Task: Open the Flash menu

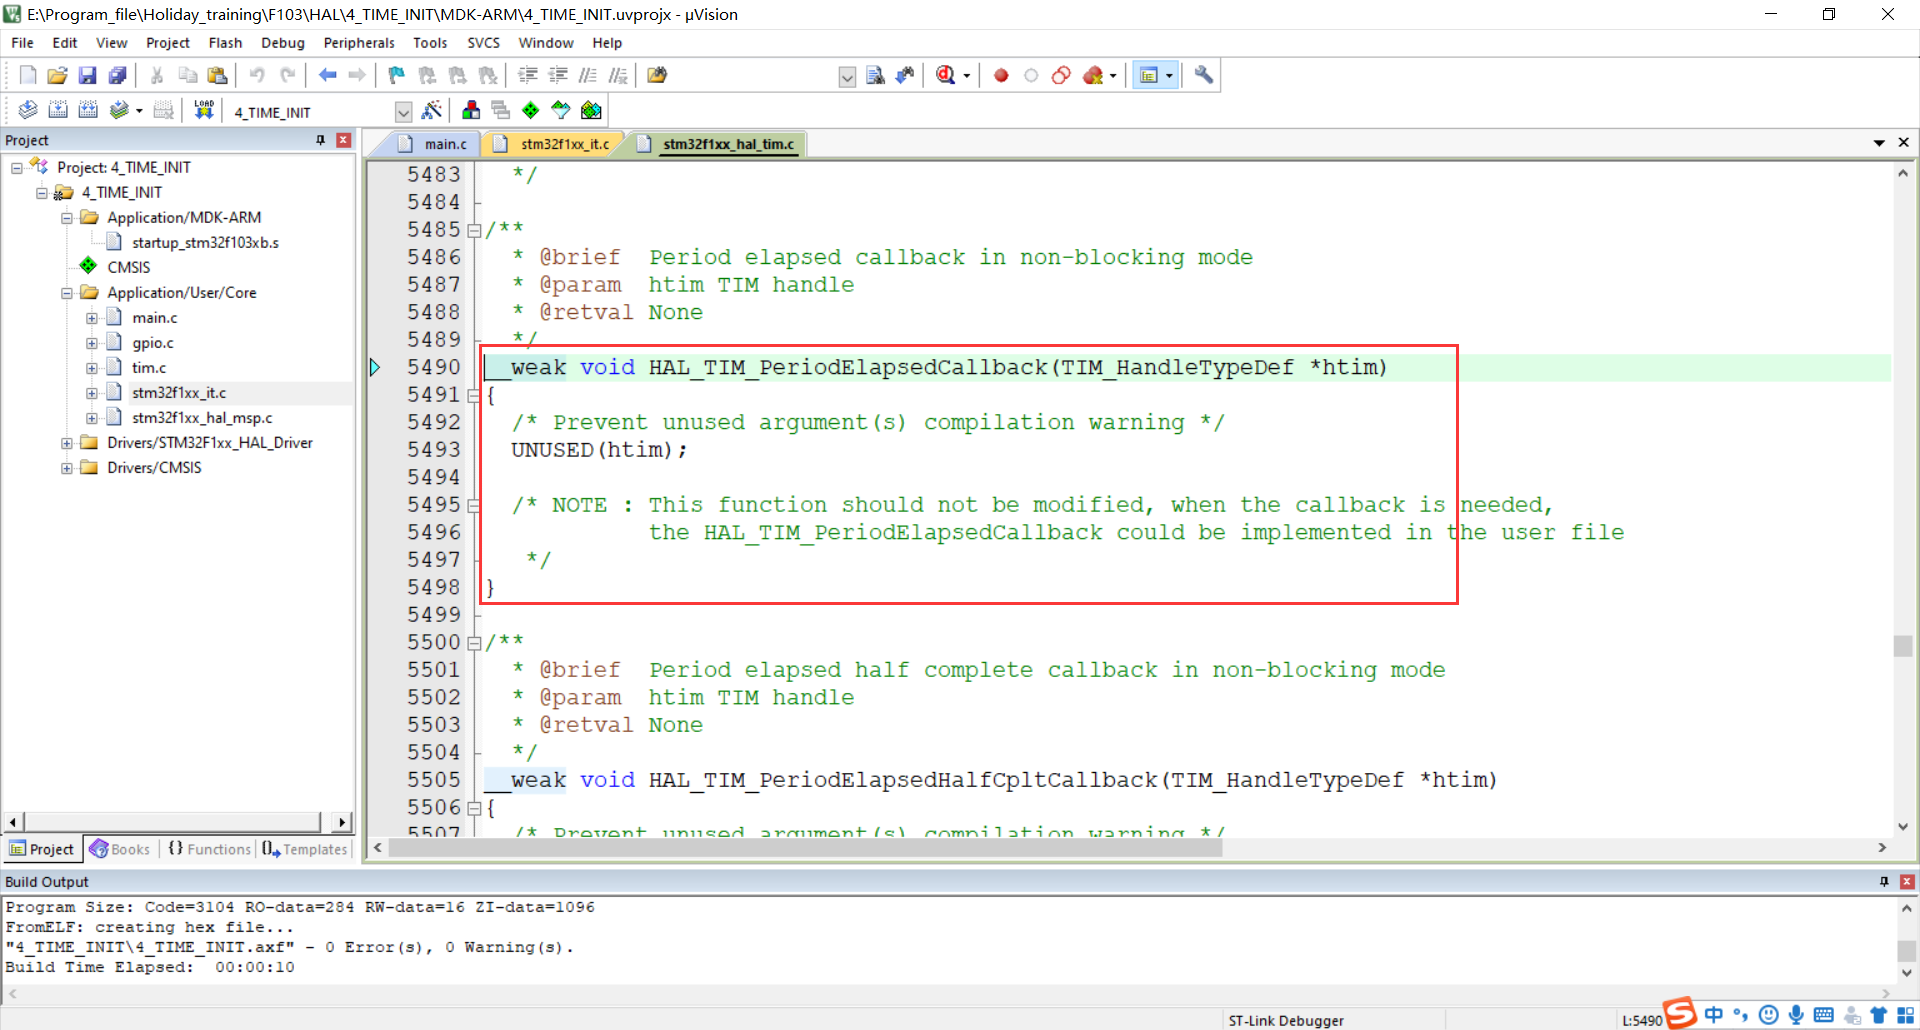Action: pos(225,43)
